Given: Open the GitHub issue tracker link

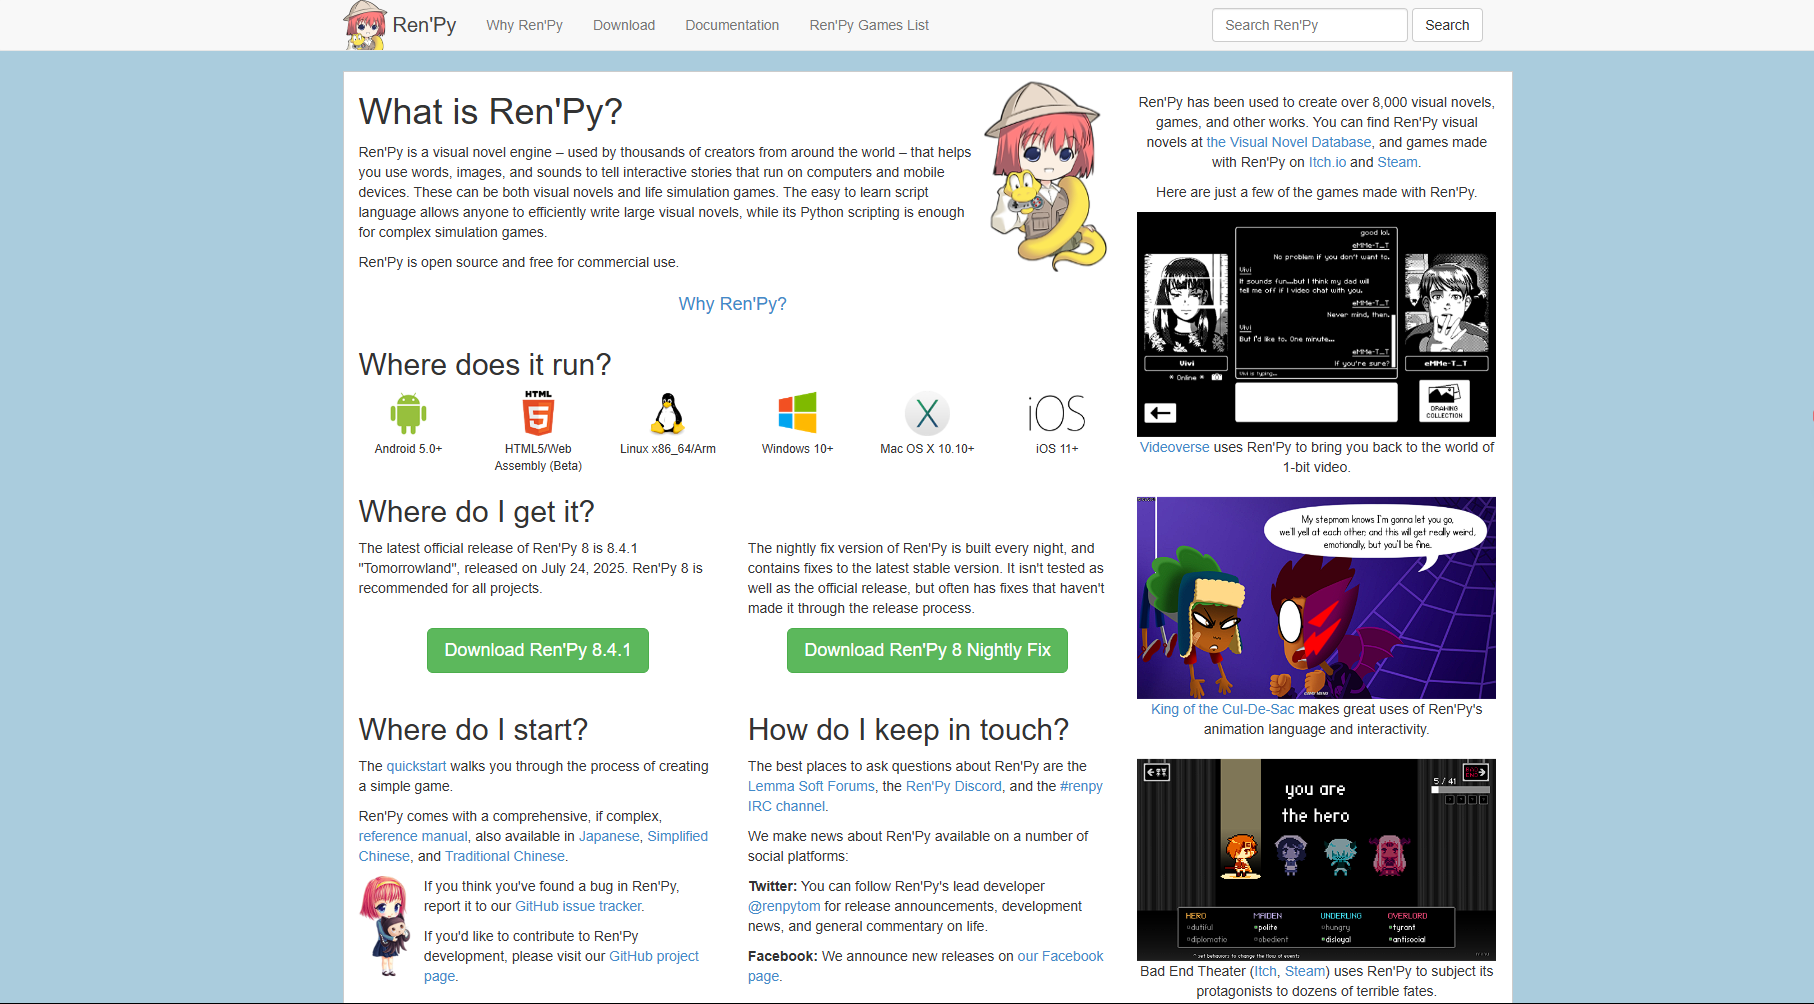Looking at the screenshot, I should (578, 906).
